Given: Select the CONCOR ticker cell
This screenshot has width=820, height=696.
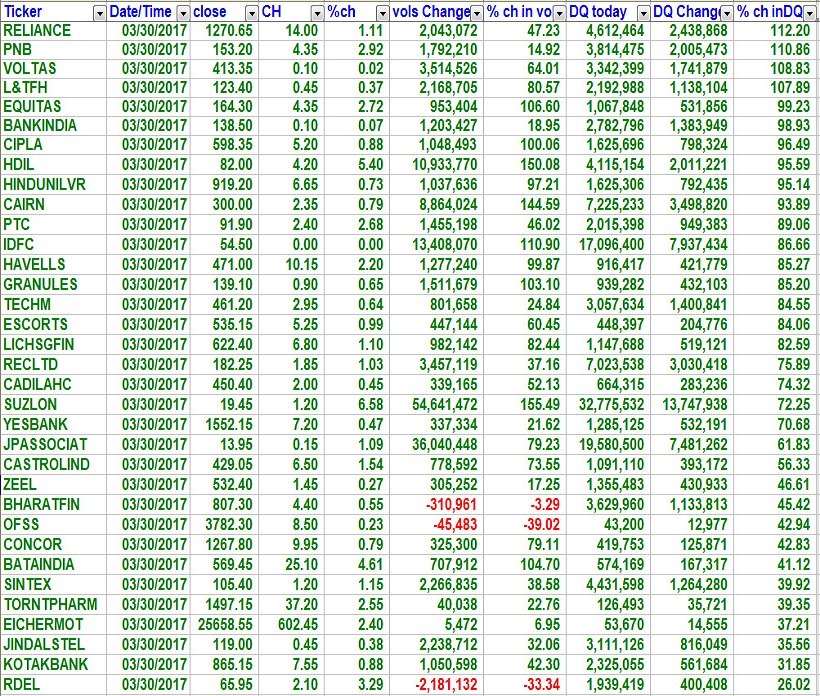Looking at the screenshot, I should [53, 544].
